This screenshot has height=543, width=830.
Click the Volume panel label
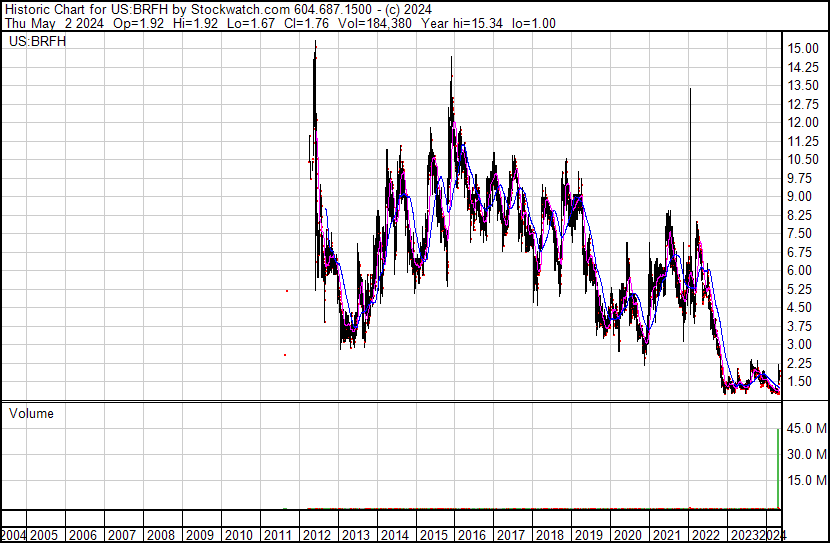31,413
